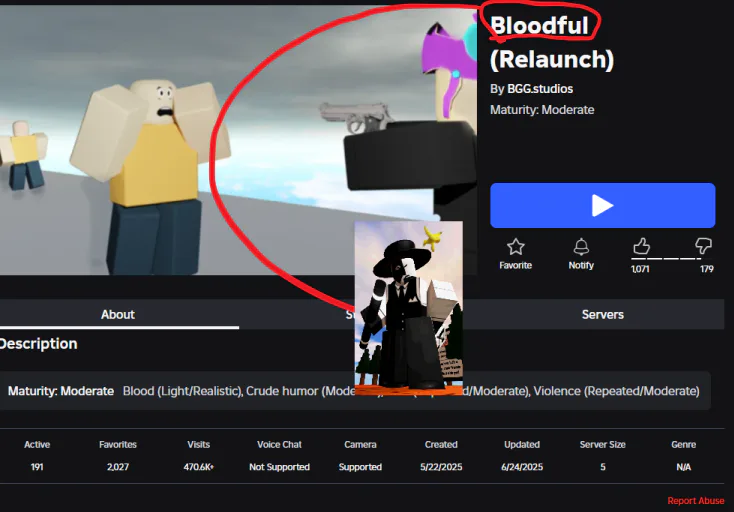Click the 1,071 likes count
734x512 pixels.
tap(640, 269)
